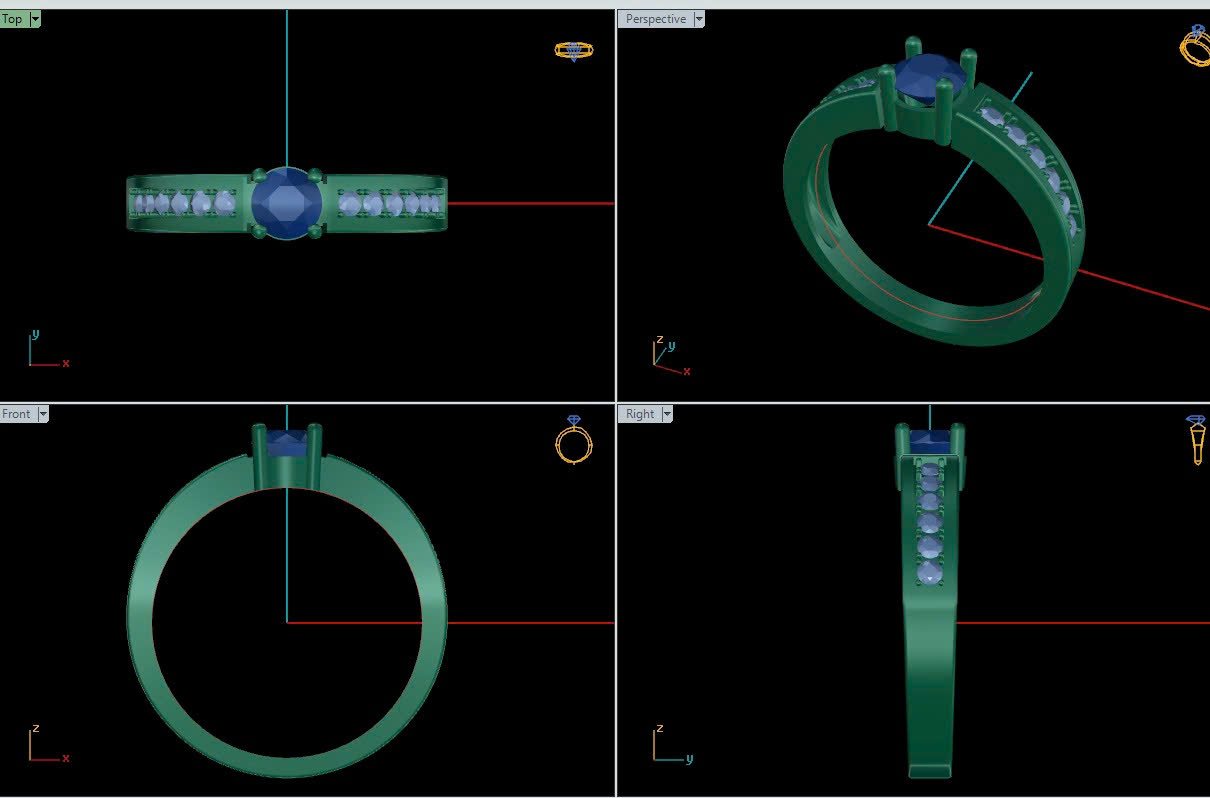
Task: Activate the Perspective viewport title label
Action: [x=655, y=19]
